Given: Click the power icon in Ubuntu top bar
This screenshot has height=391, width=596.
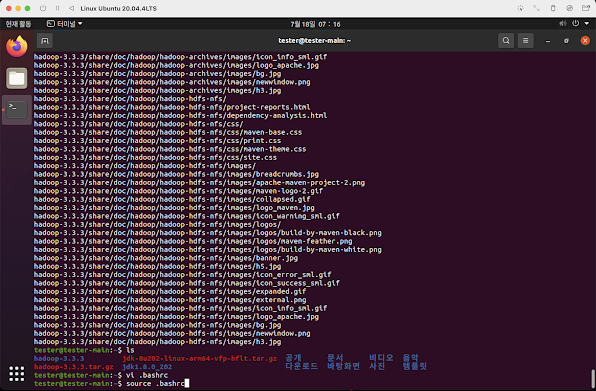Looking at the screenshot, I should point(576,24).
